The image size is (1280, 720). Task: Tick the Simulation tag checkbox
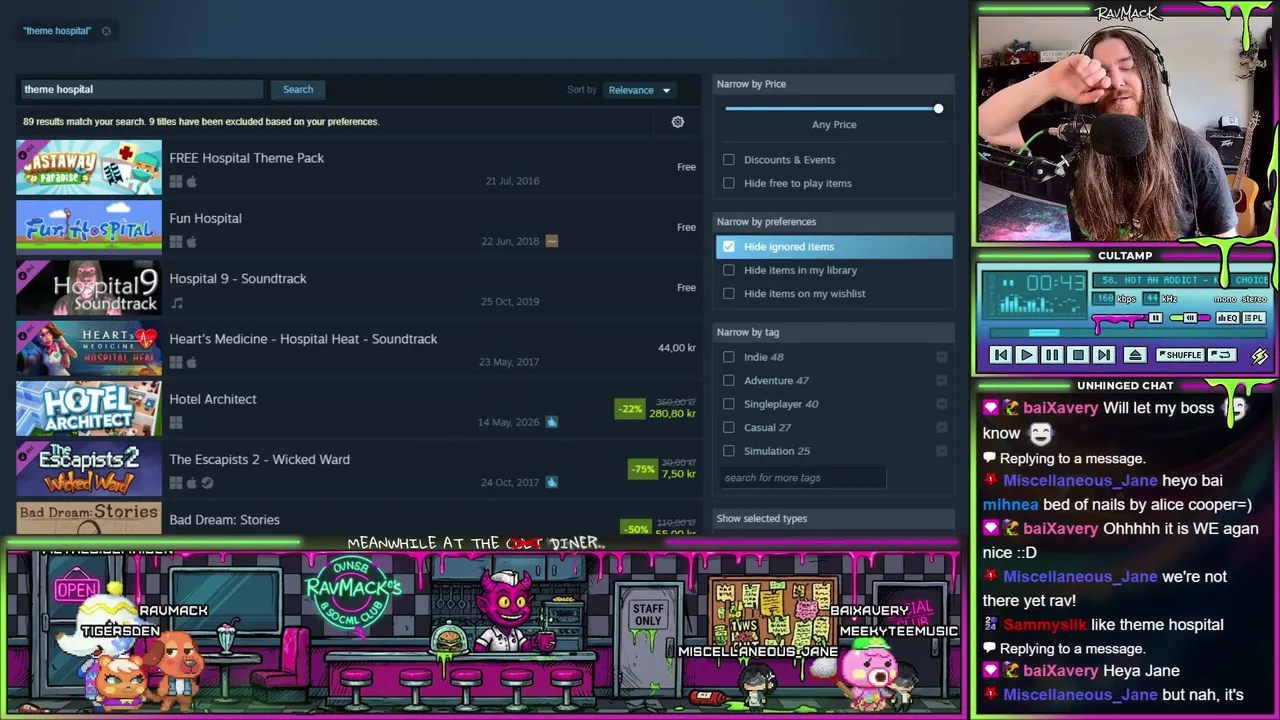pyautogui.click(x=729, y=451)
